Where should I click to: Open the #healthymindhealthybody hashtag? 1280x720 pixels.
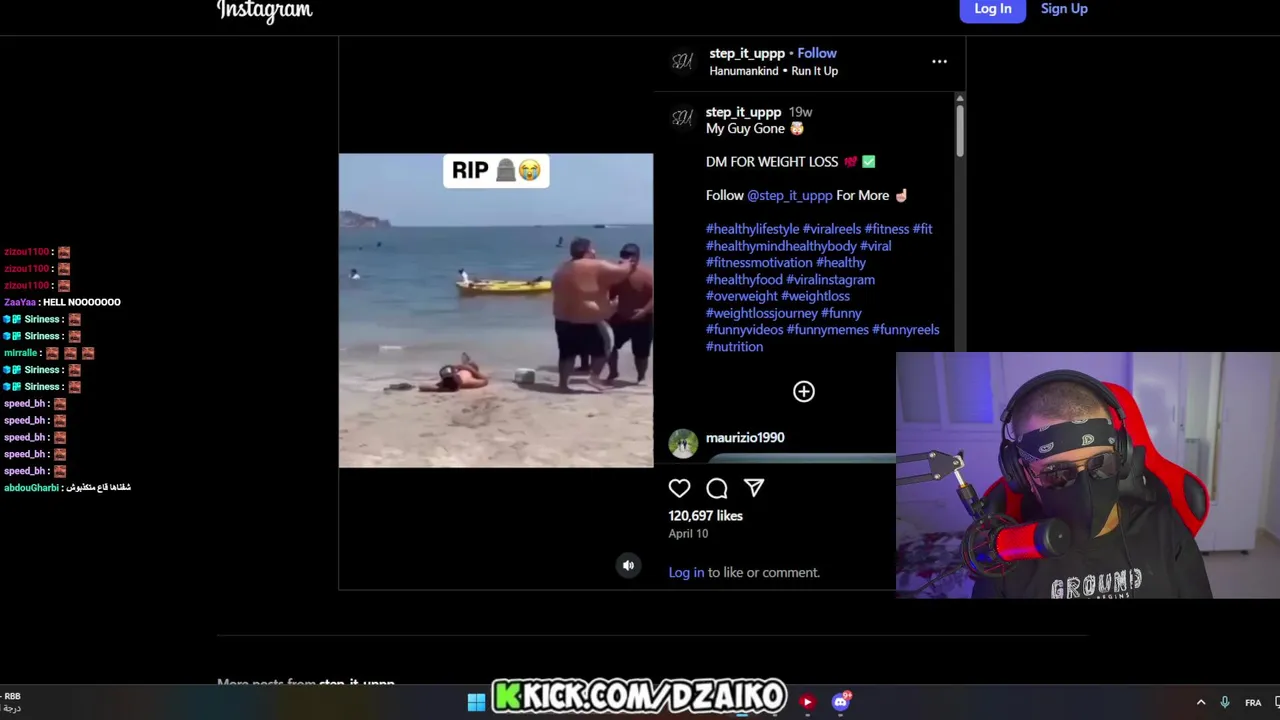[781, 246]
